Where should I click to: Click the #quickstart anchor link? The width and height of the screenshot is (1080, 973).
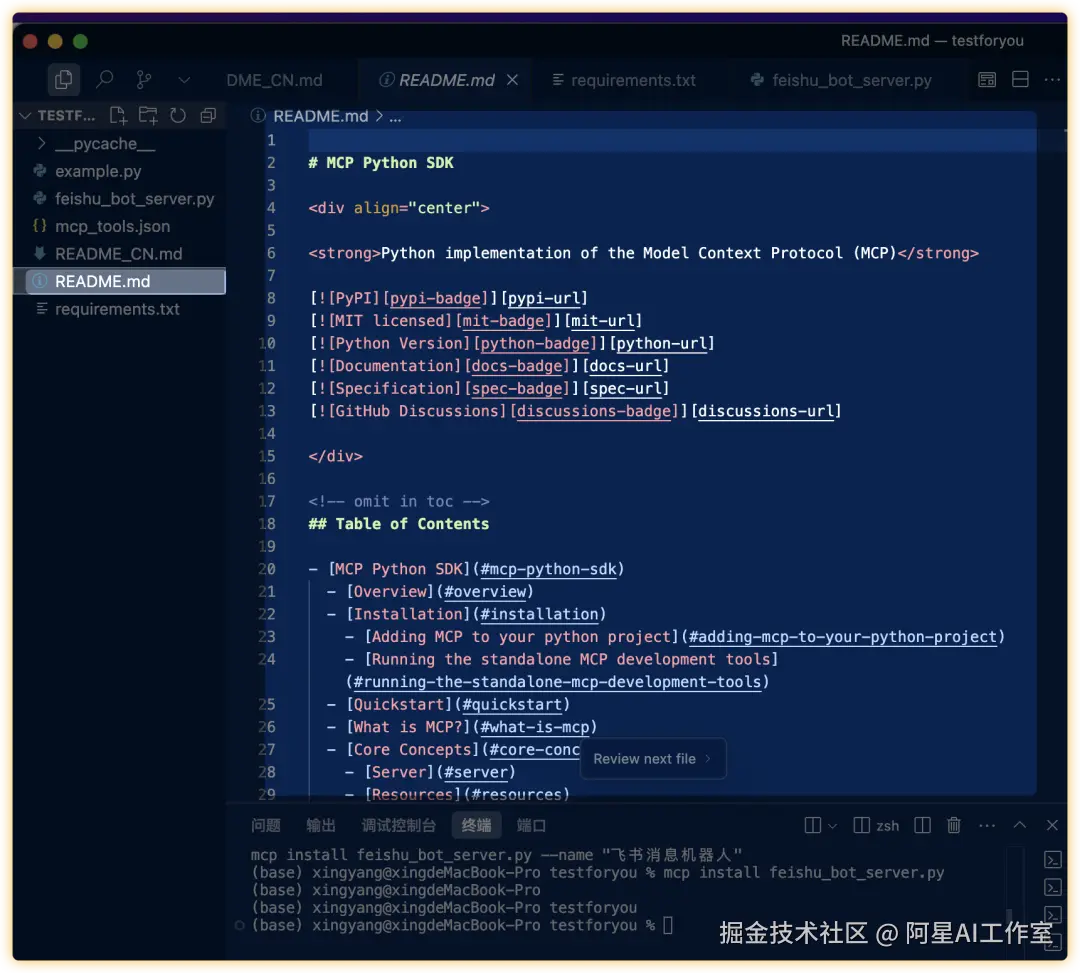tap(512, 704)
